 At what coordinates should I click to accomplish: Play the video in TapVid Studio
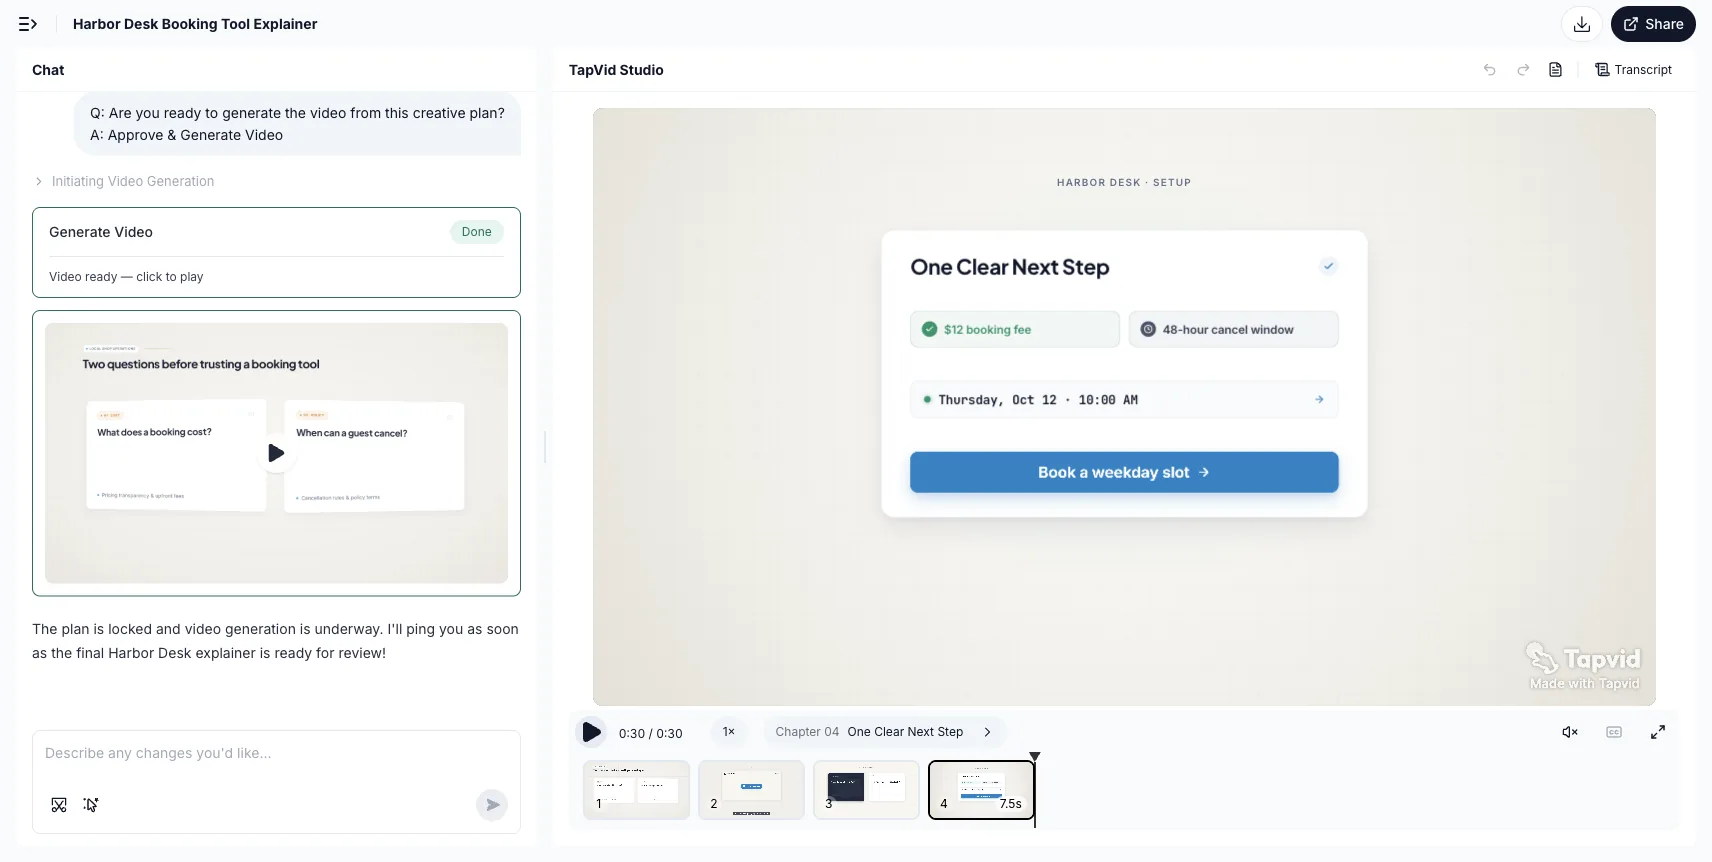pos(592,733)
